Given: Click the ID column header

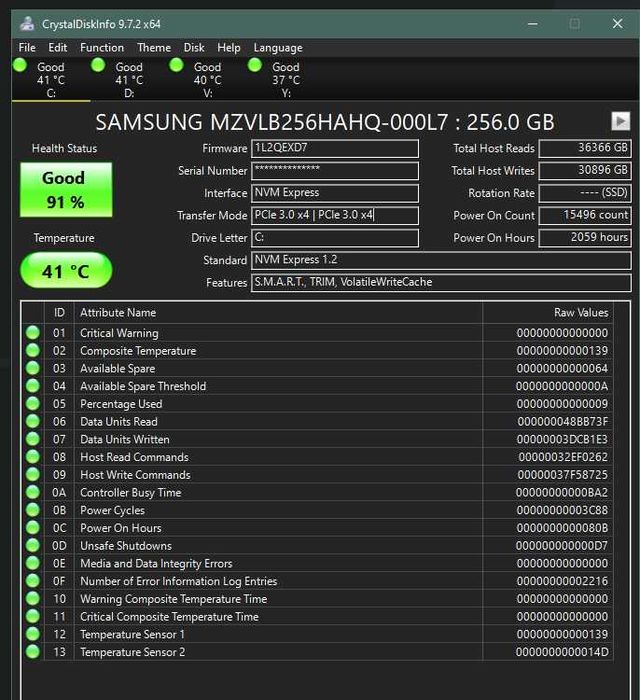Looking at the screenshot, I should coord(59,312).
